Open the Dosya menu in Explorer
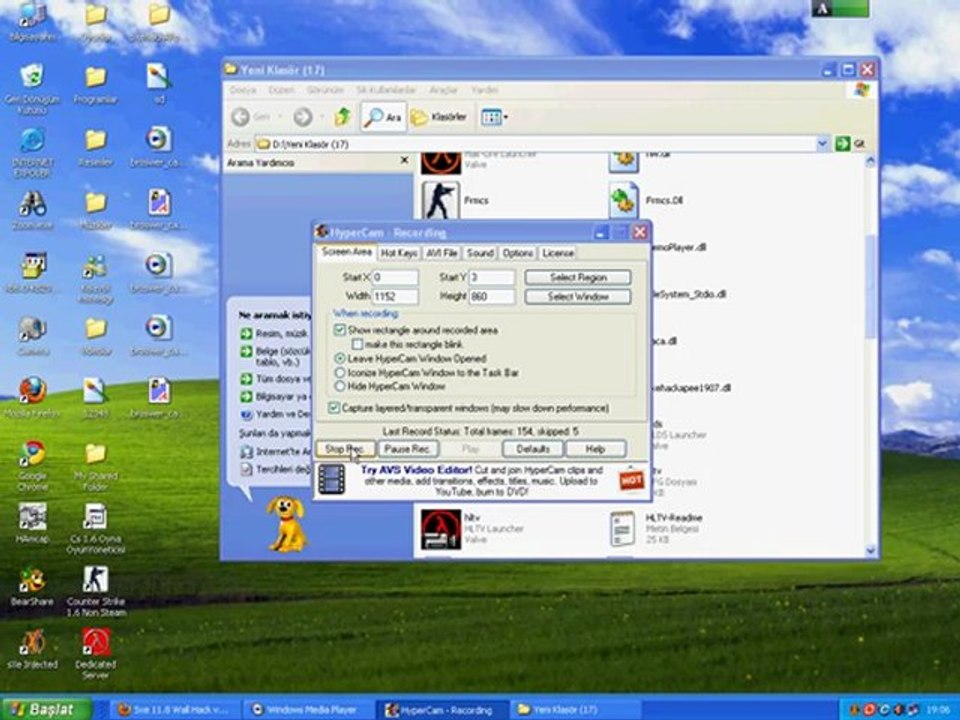Image resolution: width=960 pixels, height=720 pixels. pyautogui.click(x=242, y=90)
